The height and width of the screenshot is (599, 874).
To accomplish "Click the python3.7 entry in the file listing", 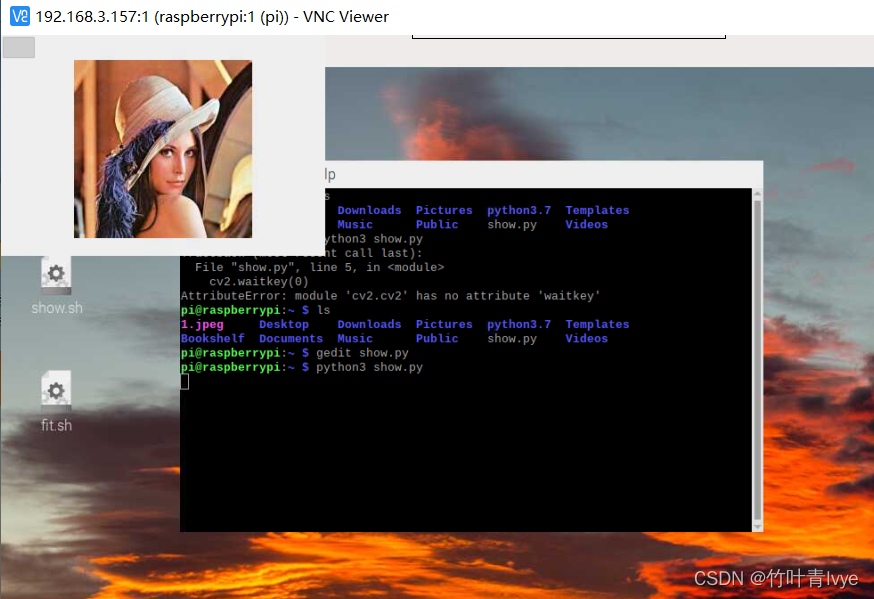I will click(x=518, y=324).
